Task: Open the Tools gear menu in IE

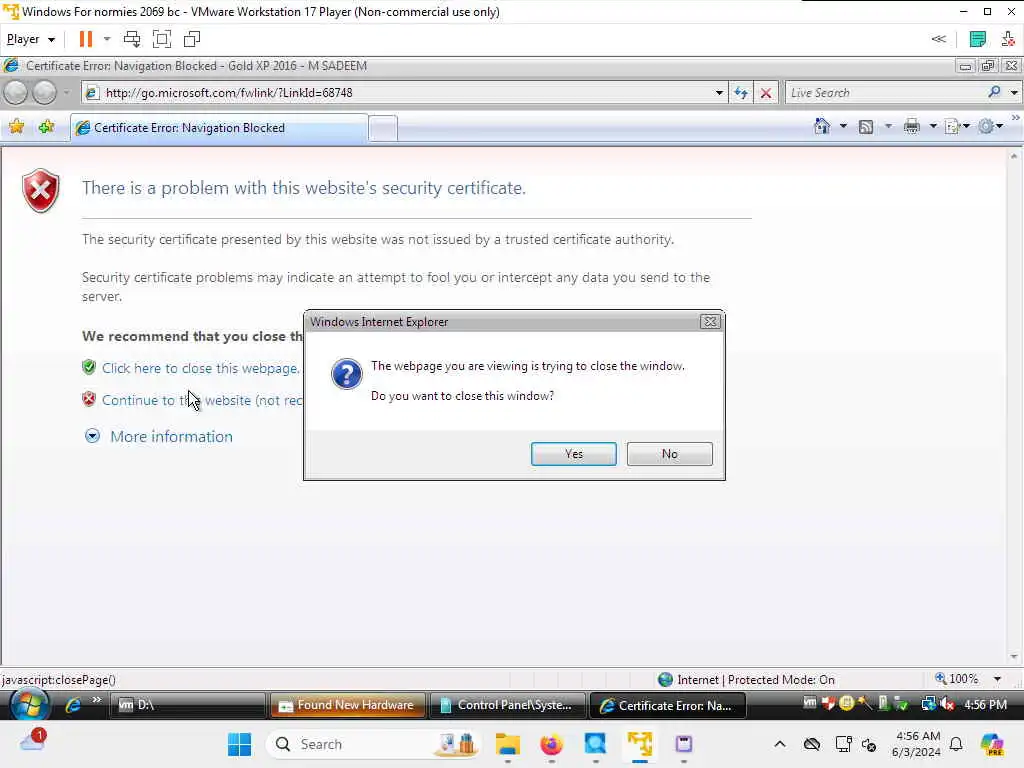Action: click(x=990, y=127)
